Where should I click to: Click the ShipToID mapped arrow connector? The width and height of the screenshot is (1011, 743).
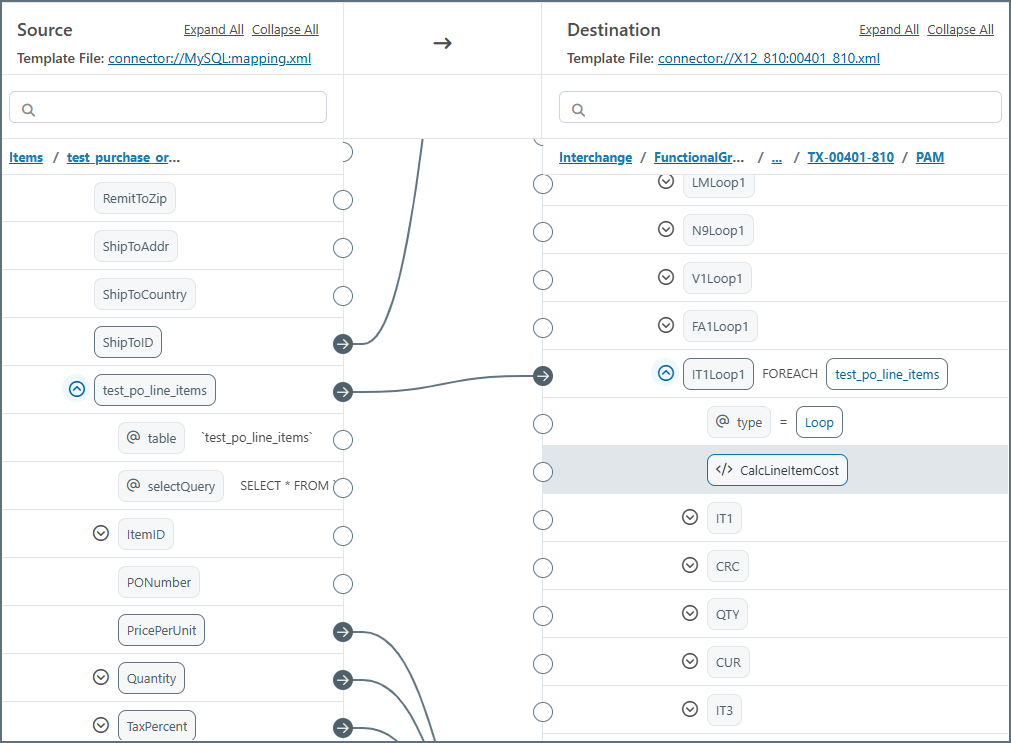(343, 344)
